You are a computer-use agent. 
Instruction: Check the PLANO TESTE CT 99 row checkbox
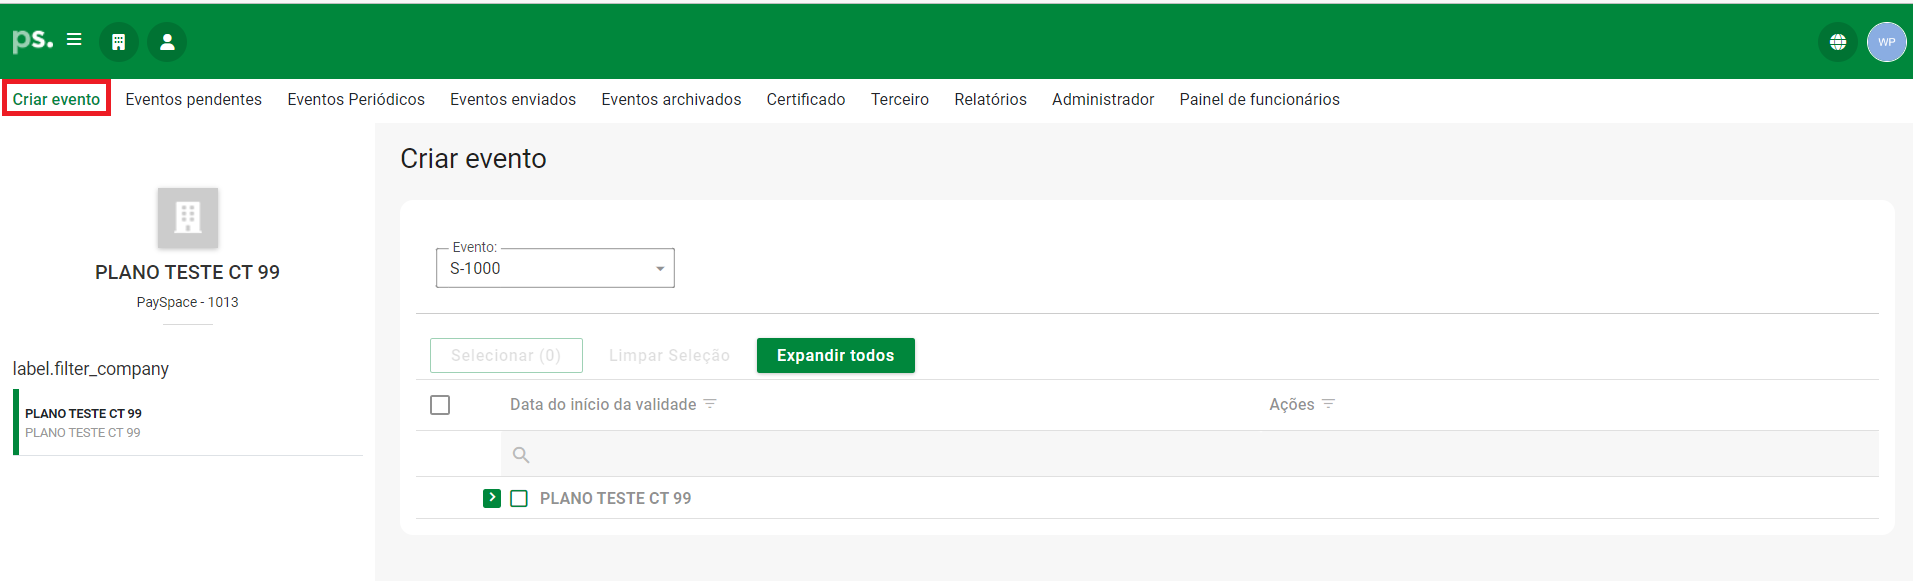[x=519, y=498]
